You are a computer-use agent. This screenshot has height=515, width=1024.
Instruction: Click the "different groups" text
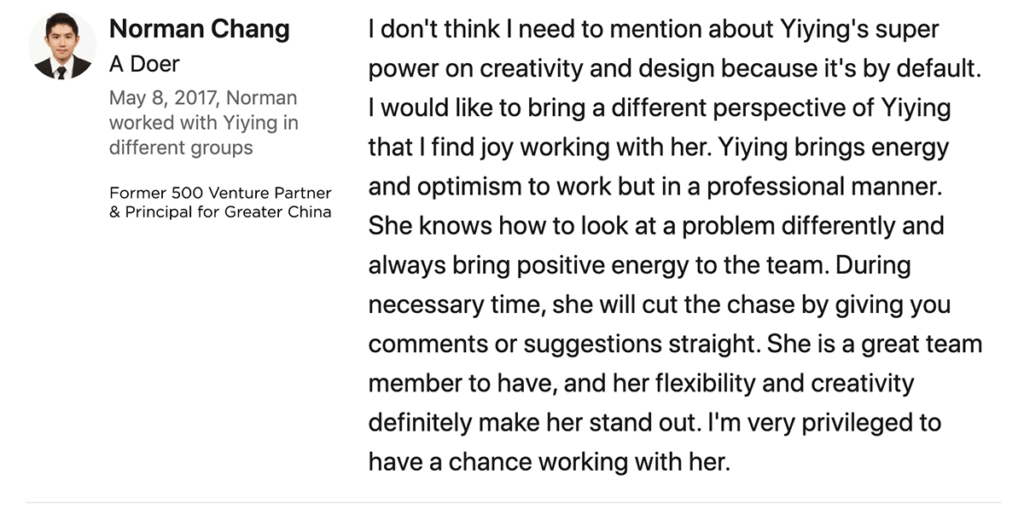tap(181, 148)
